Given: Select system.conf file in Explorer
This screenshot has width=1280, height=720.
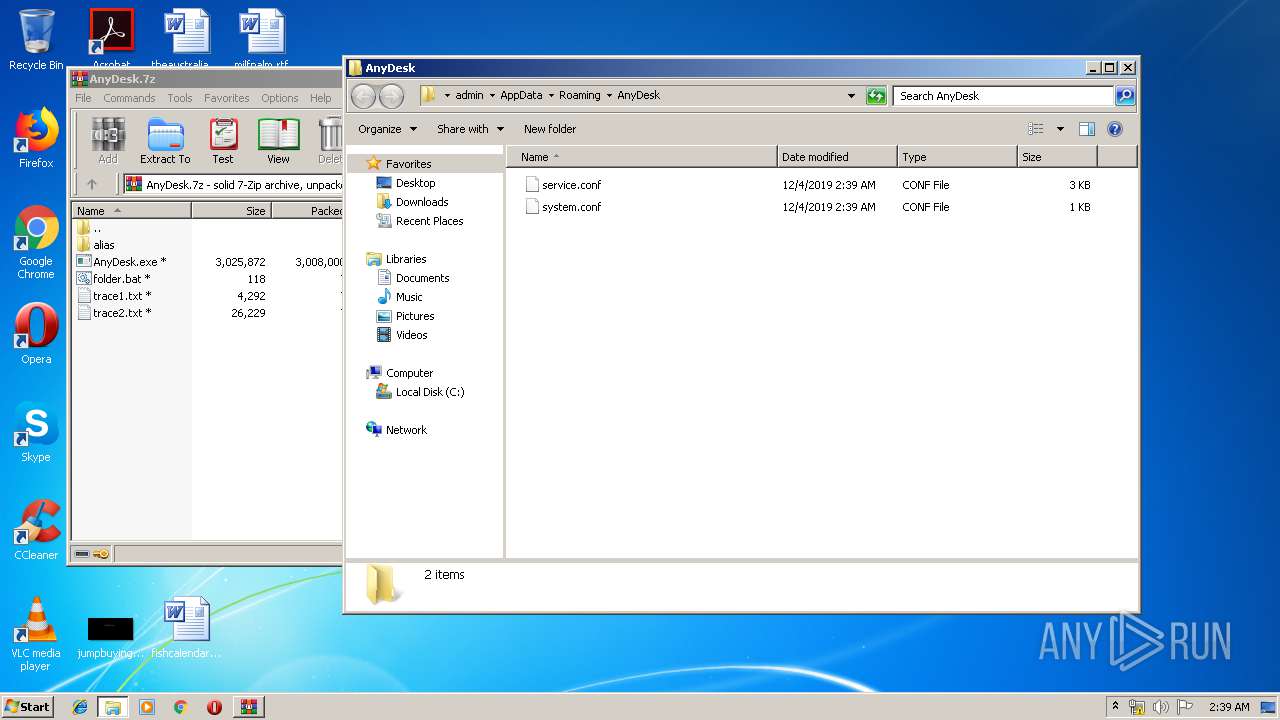Looking at the screenshot, I should 563,207.
